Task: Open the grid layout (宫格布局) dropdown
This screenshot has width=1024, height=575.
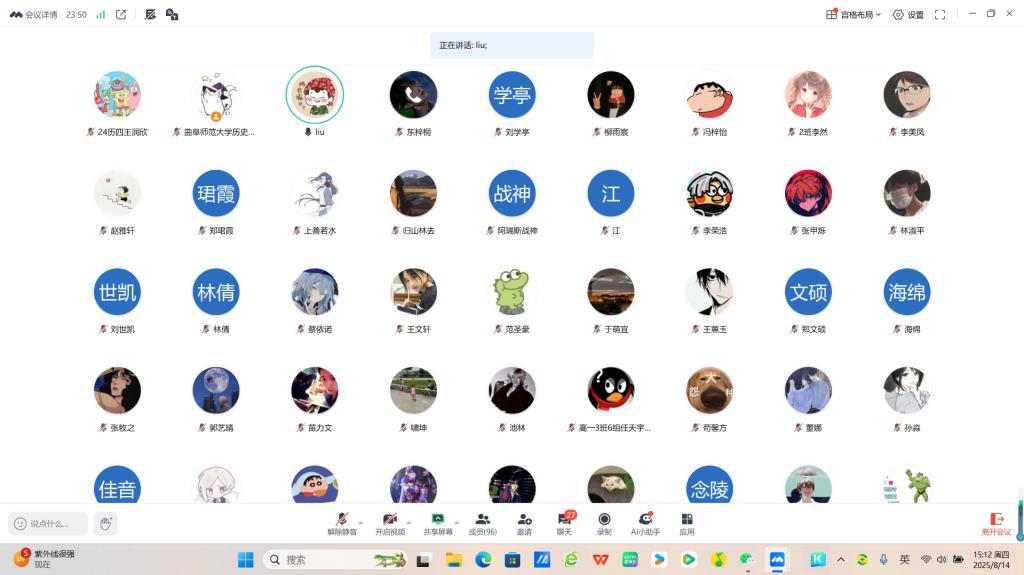Action: pyautogui.click(x=853, y=15)
